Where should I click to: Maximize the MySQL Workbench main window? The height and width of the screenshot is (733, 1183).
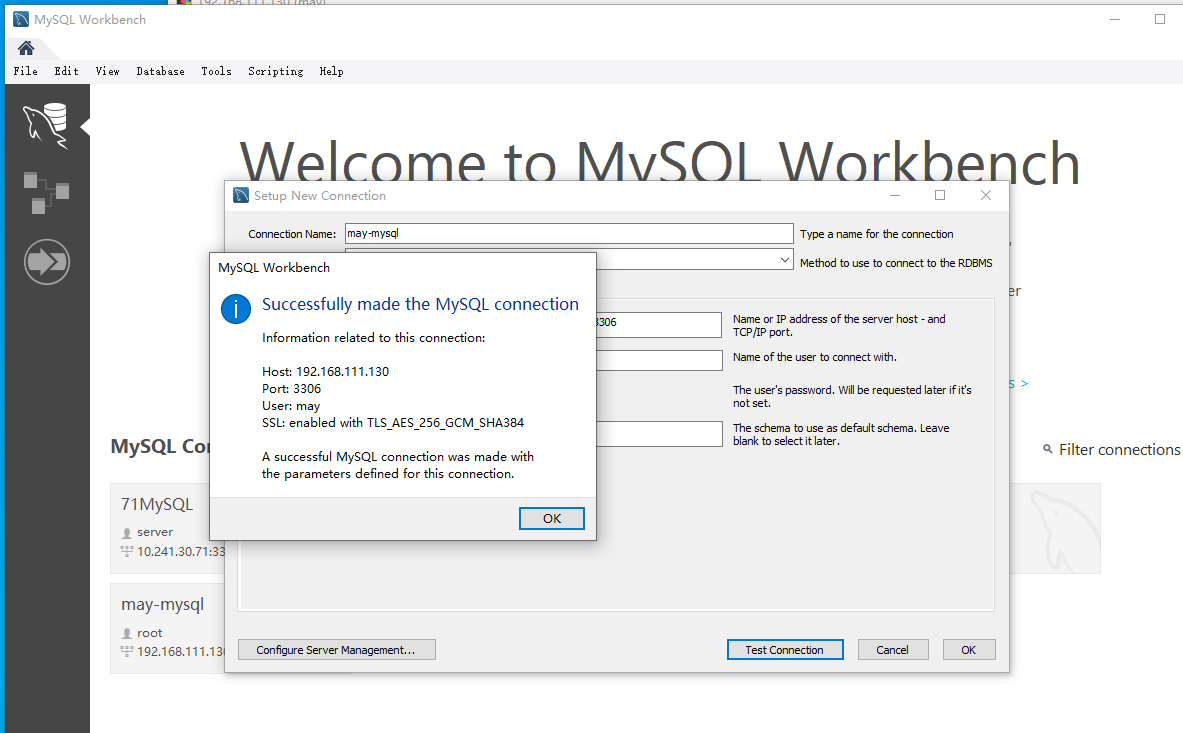[1160, 19]
